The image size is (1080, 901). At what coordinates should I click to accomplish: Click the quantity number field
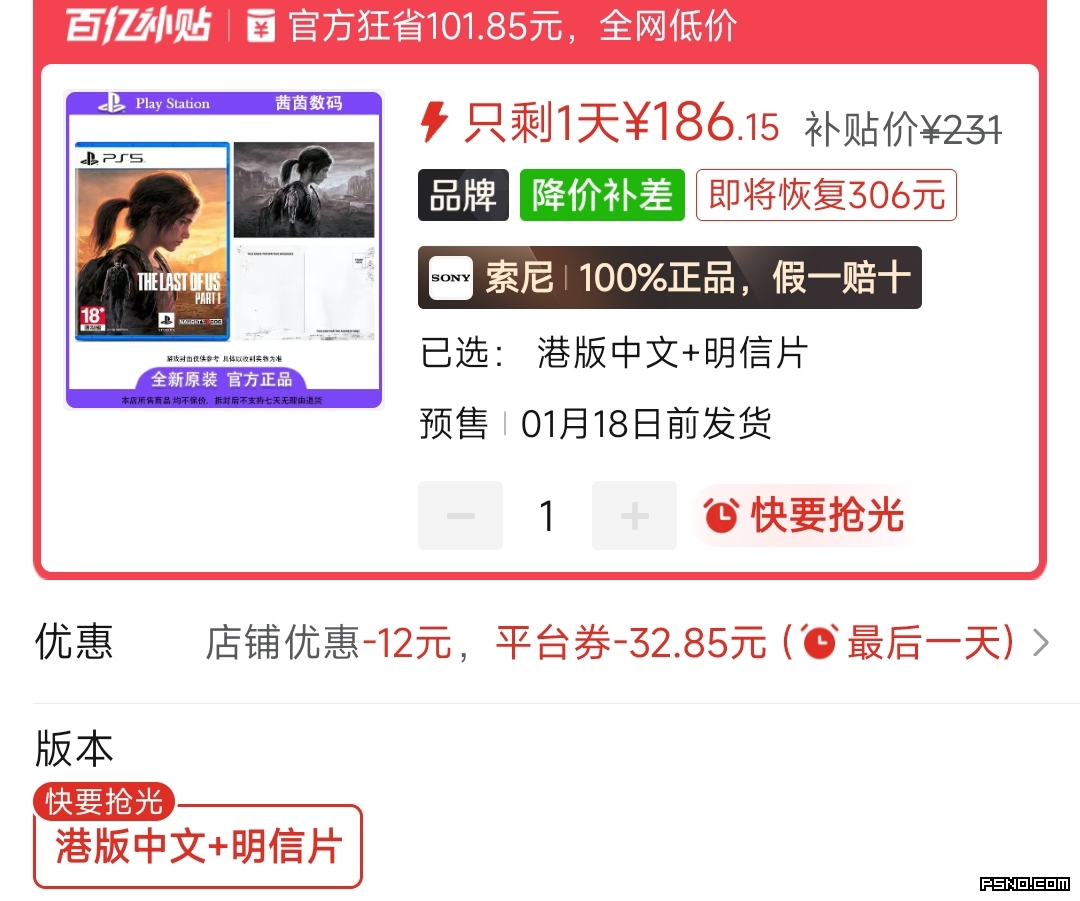tap(547, 515)
